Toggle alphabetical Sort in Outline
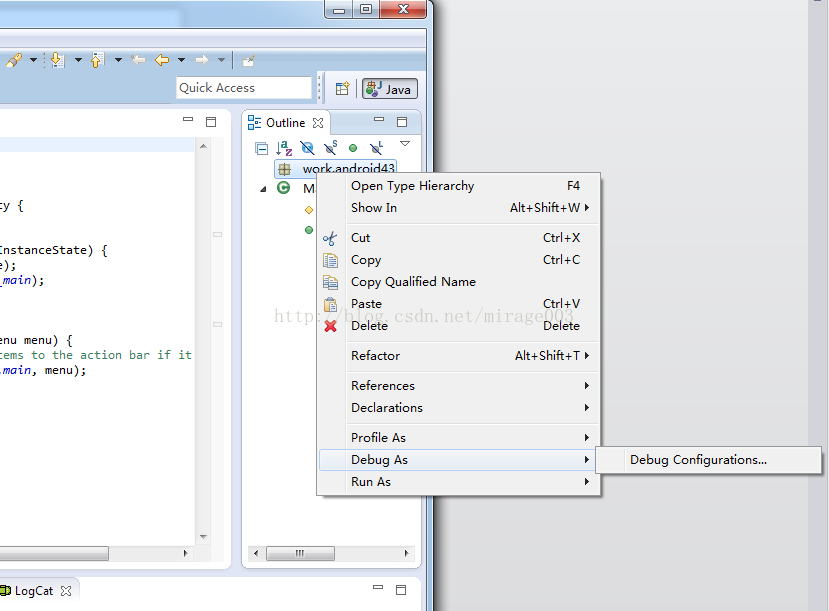The width and height of the screenshot is (829, 611). [284, 148]
